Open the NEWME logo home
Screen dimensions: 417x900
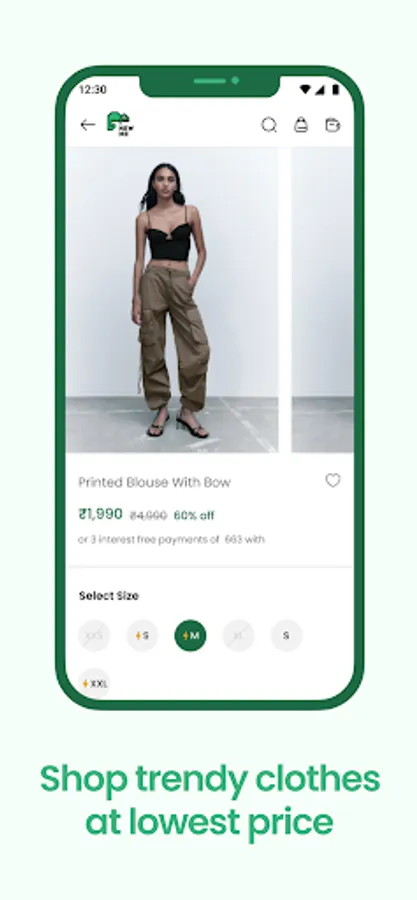[x=120, y=124]
